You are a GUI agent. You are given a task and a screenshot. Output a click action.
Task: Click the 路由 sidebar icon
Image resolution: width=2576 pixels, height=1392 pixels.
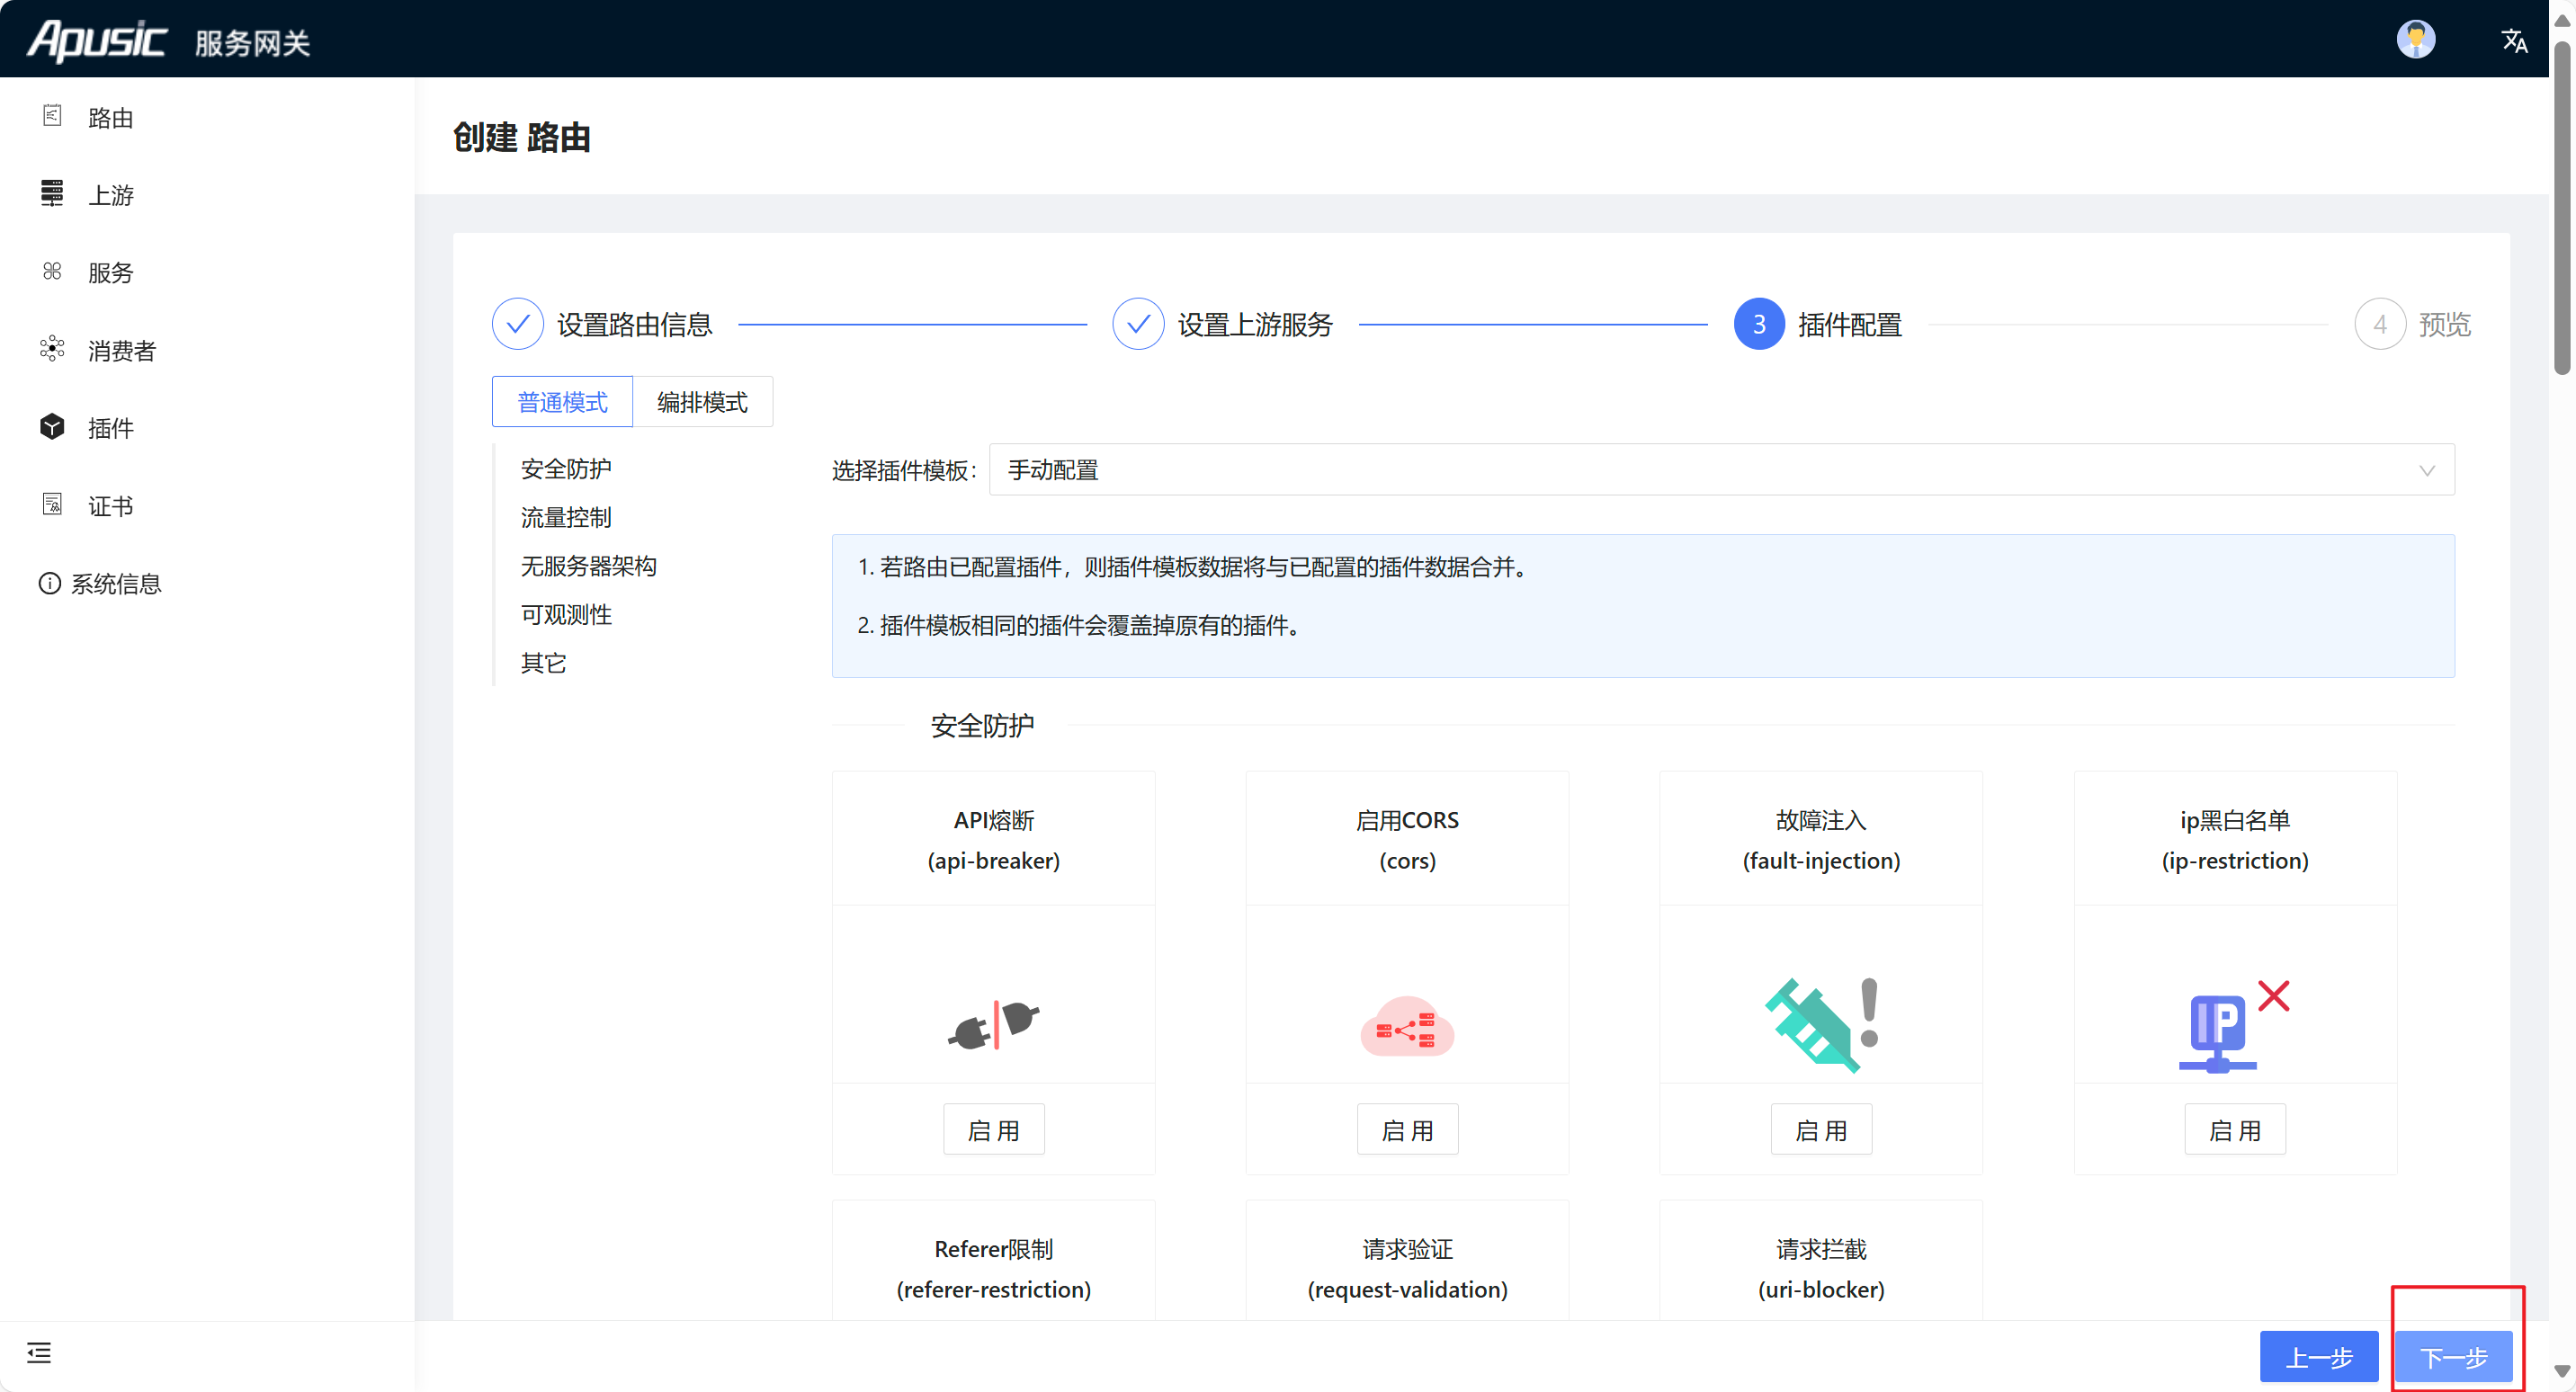(52, 116)
